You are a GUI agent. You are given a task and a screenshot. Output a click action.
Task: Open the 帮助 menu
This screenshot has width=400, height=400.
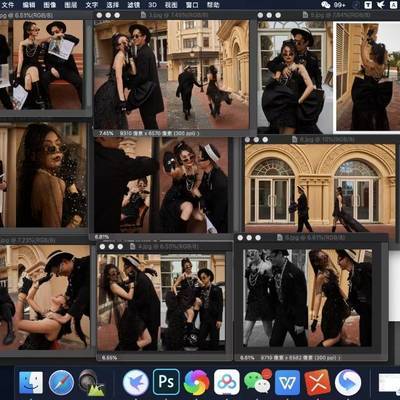click(213, 5)
